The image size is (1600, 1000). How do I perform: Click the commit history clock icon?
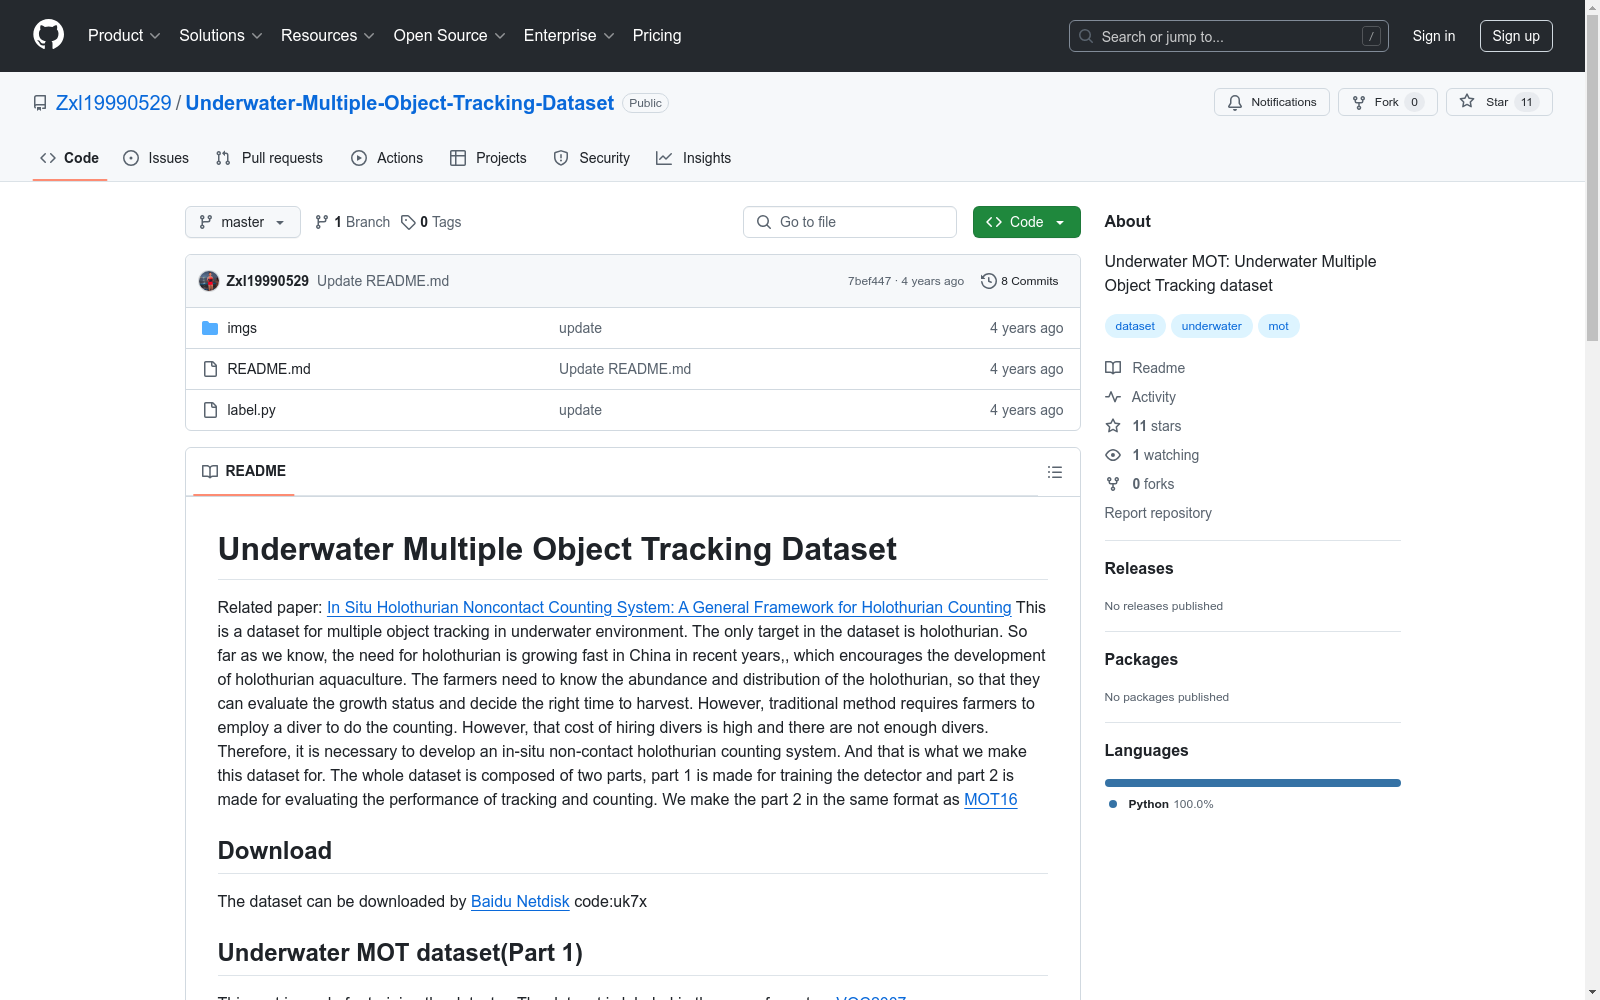(x=989, y=281)
